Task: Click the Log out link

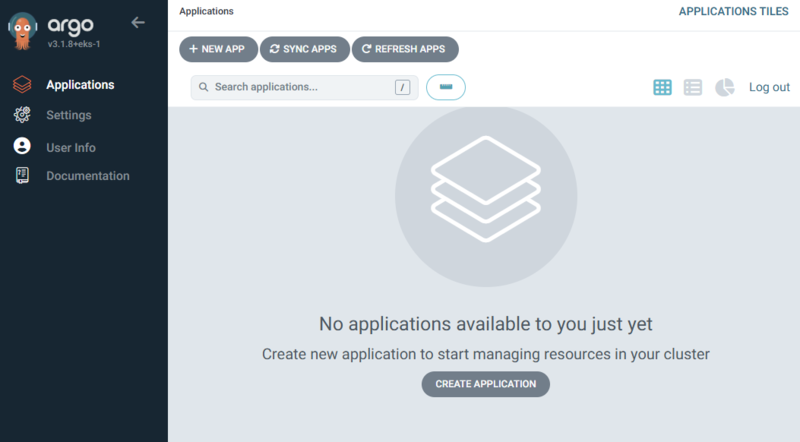Action: point(769,87)
